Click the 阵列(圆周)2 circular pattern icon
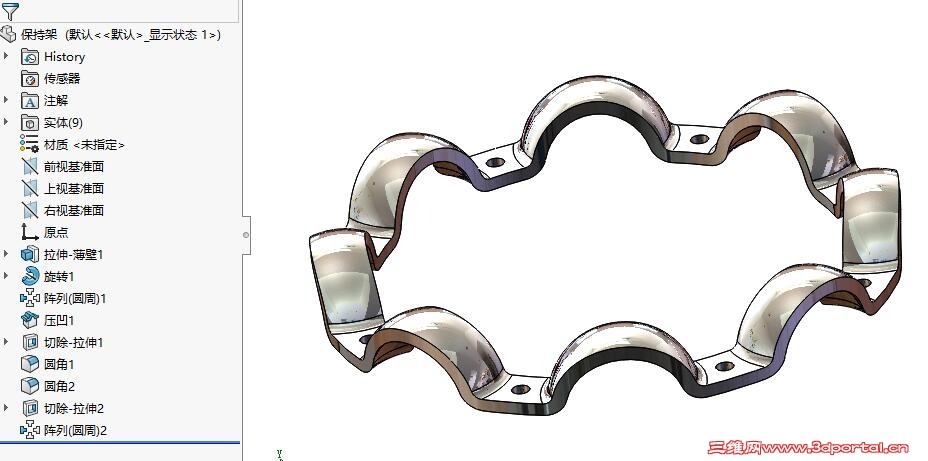The width and height of the screenshot is (928, 461). click(30, 430)
